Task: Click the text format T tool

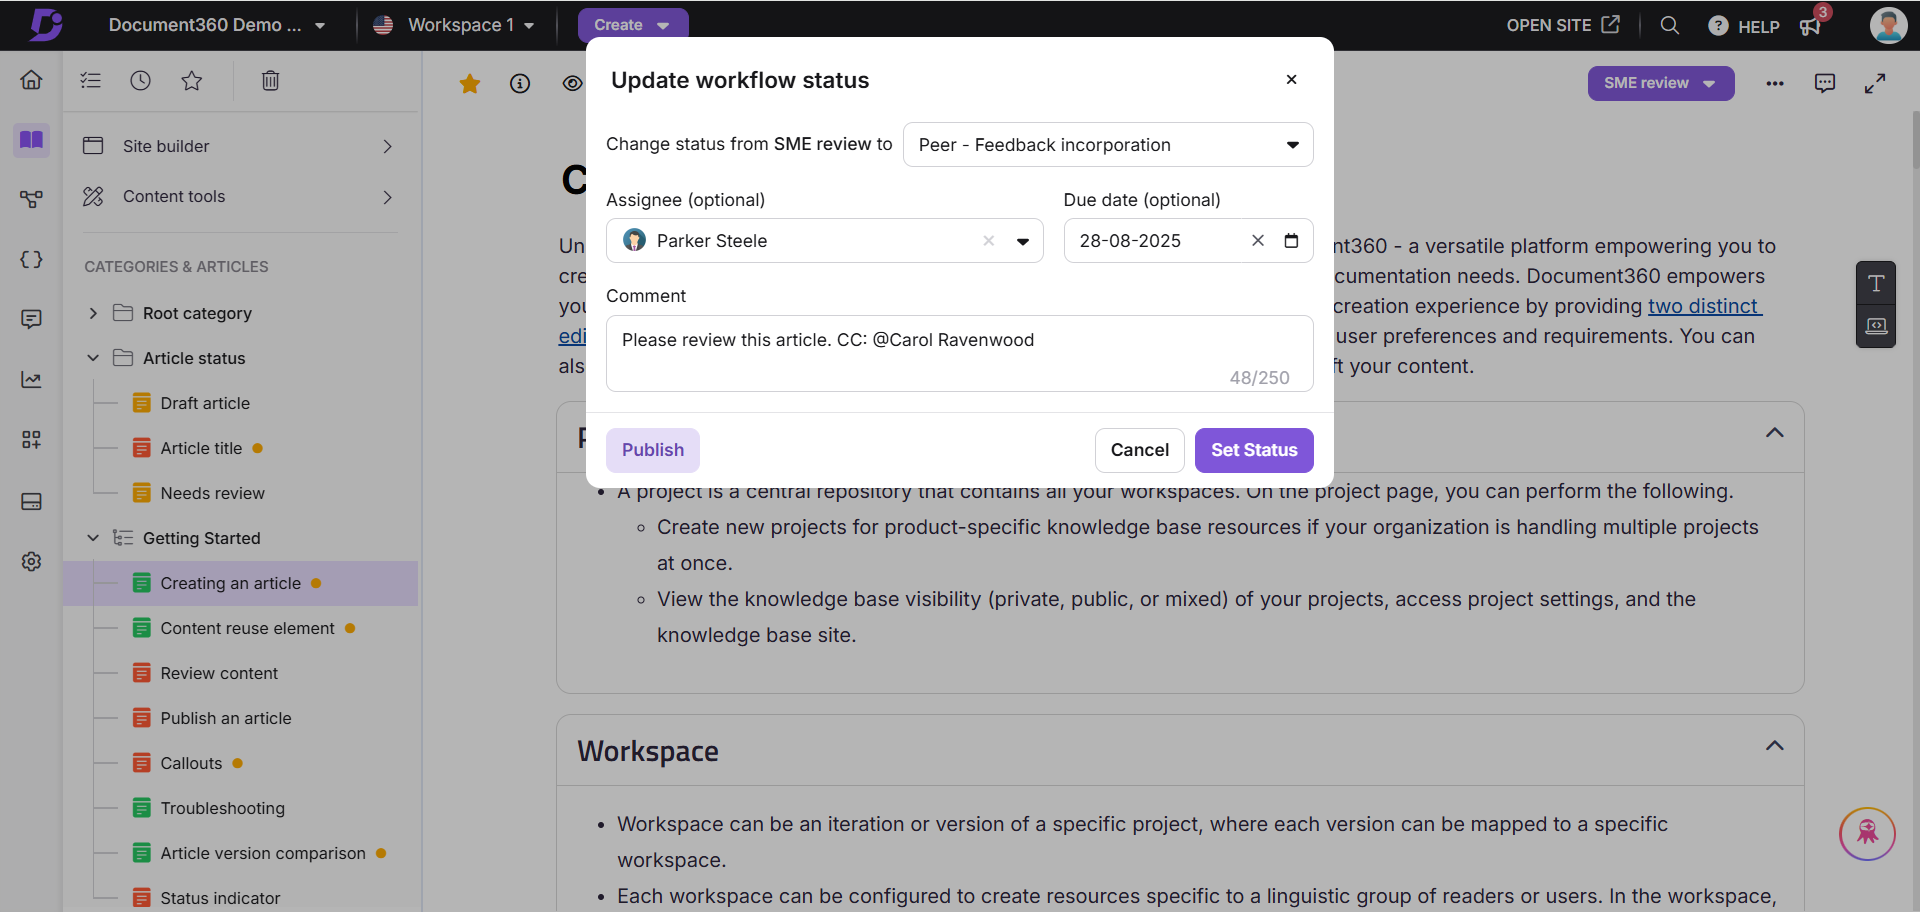Action: [1876, 283]
